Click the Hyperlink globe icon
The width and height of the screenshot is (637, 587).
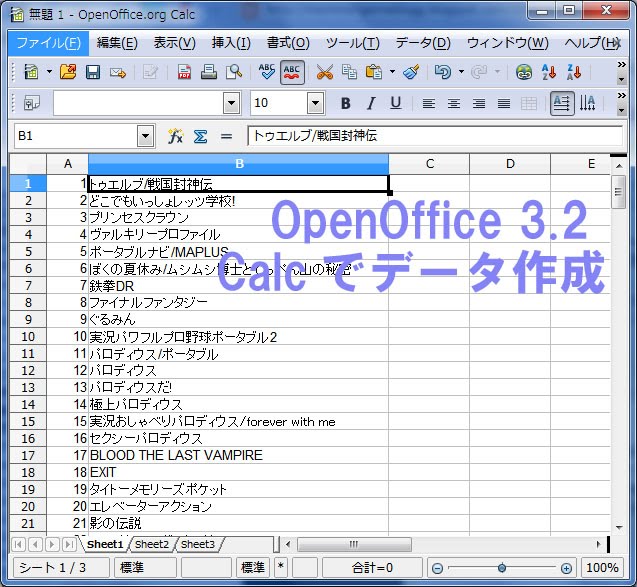[x=524, y=72]
